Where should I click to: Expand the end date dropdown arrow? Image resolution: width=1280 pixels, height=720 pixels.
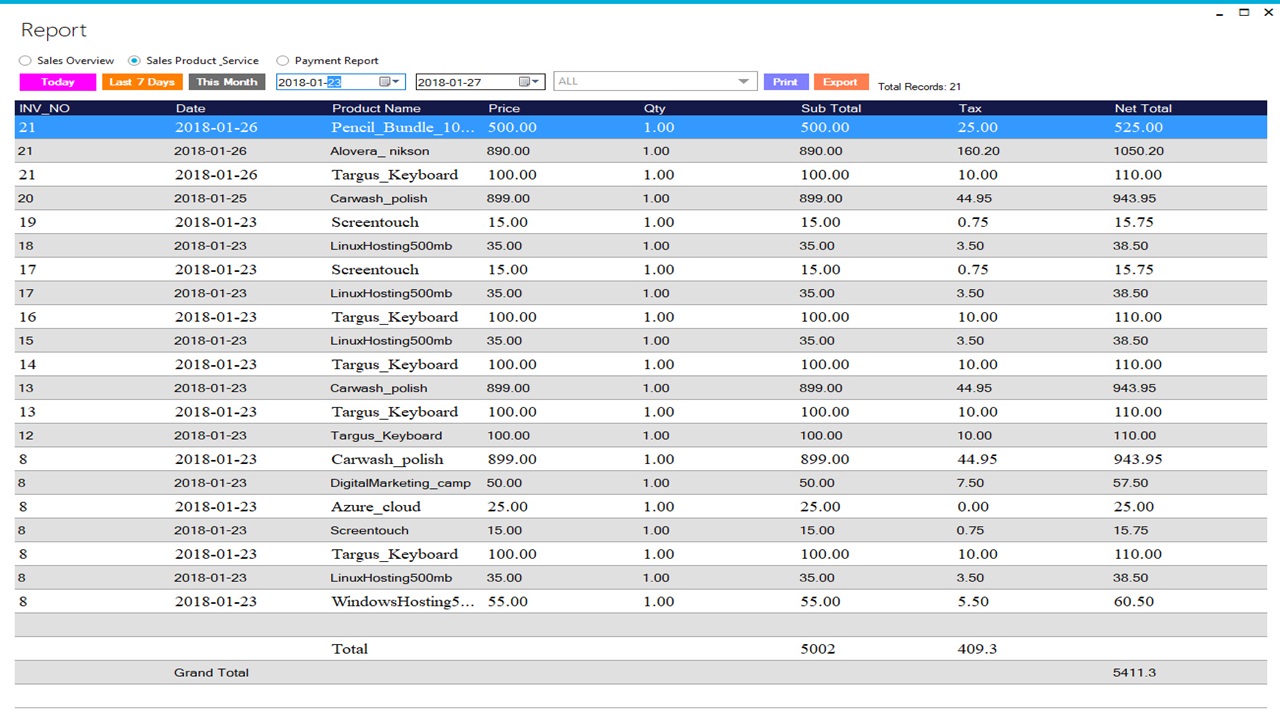point(537,81)
